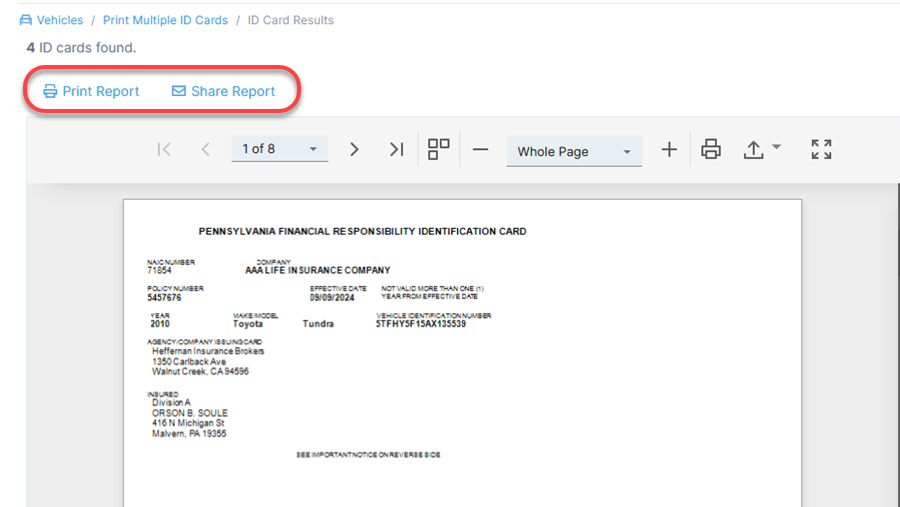This screenshot has width=900, height=507.
Task: Click the export upload icon
Action: 753,150
